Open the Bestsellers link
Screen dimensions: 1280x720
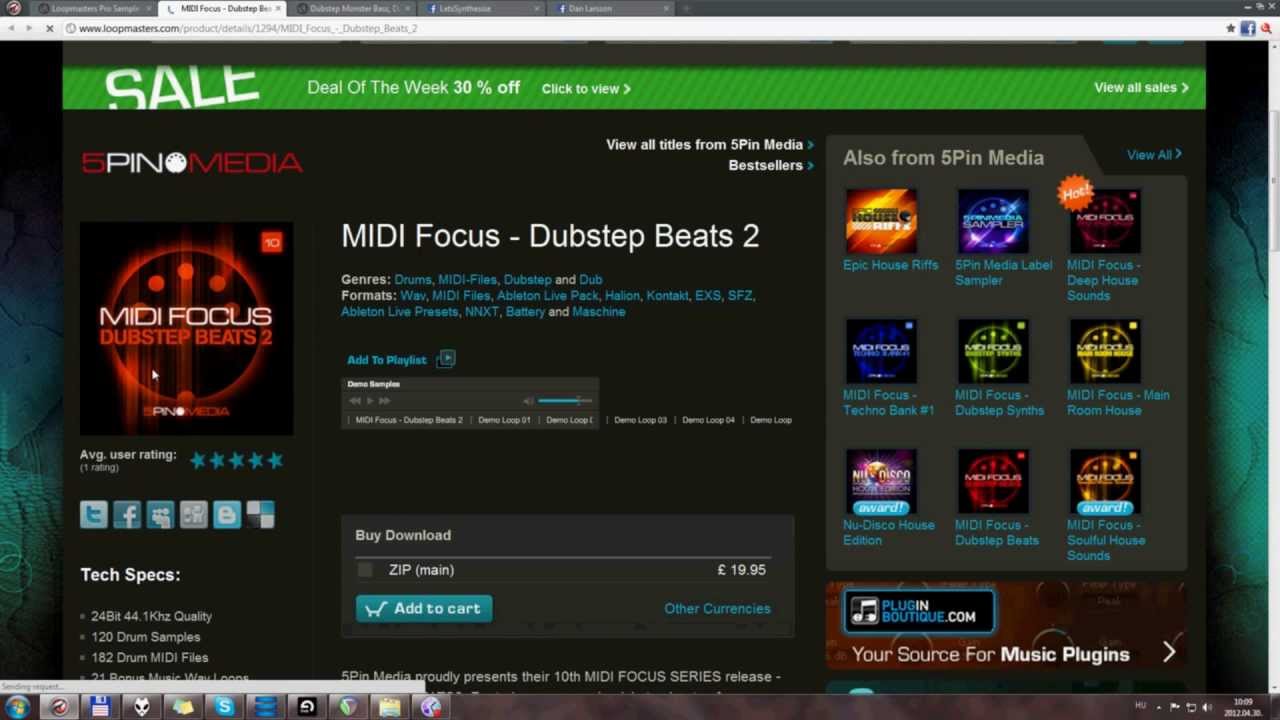[x=770, y=165]
